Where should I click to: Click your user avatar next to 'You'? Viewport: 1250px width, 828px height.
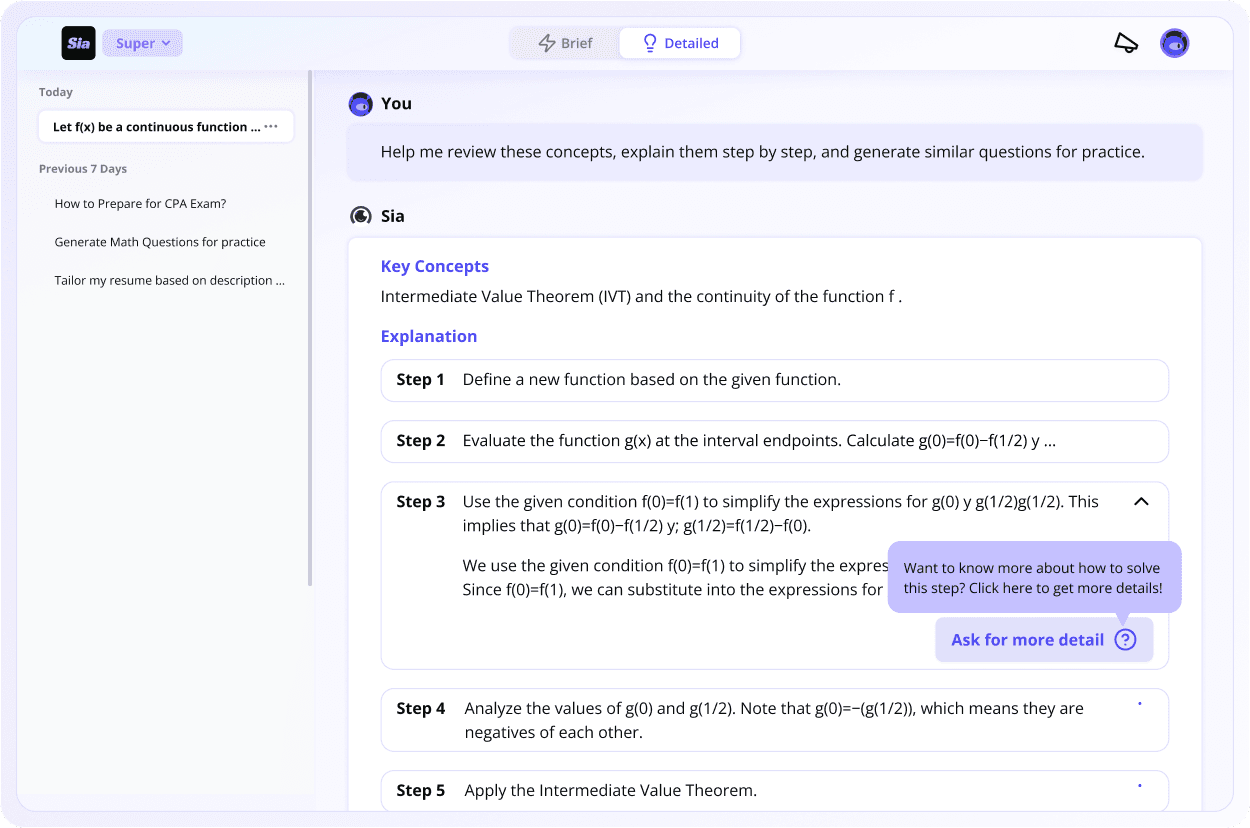(360, 103)
